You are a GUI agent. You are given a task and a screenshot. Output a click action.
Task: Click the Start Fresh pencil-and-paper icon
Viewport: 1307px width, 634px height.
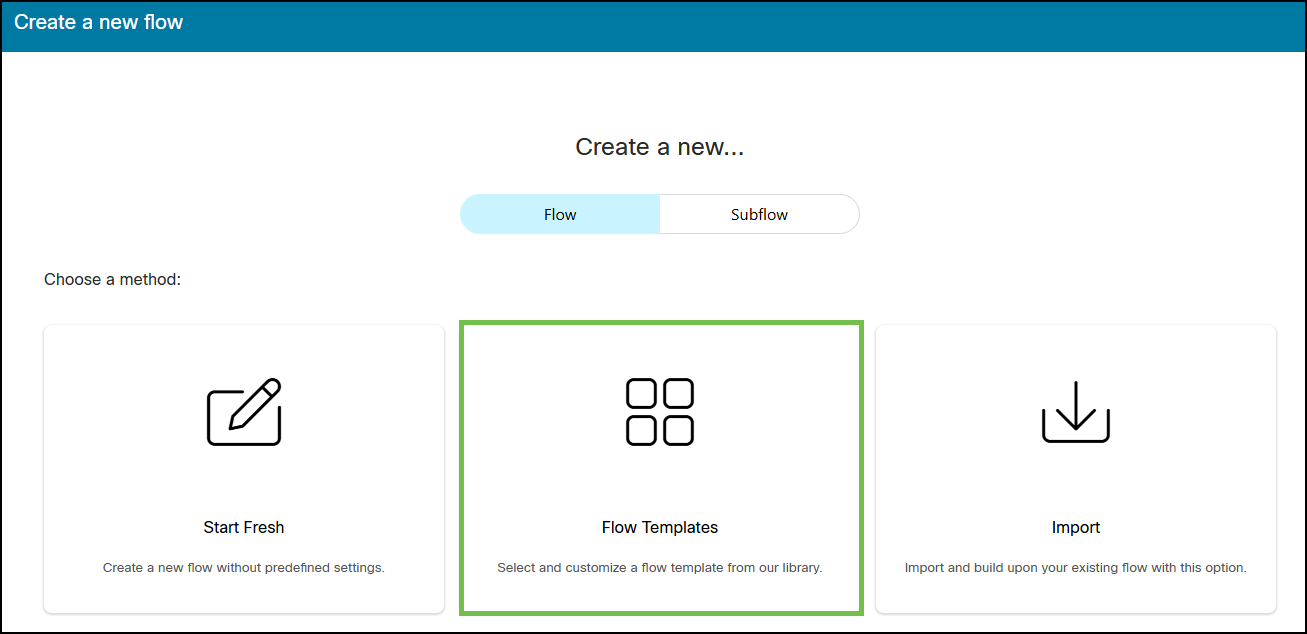coord(244,412)
